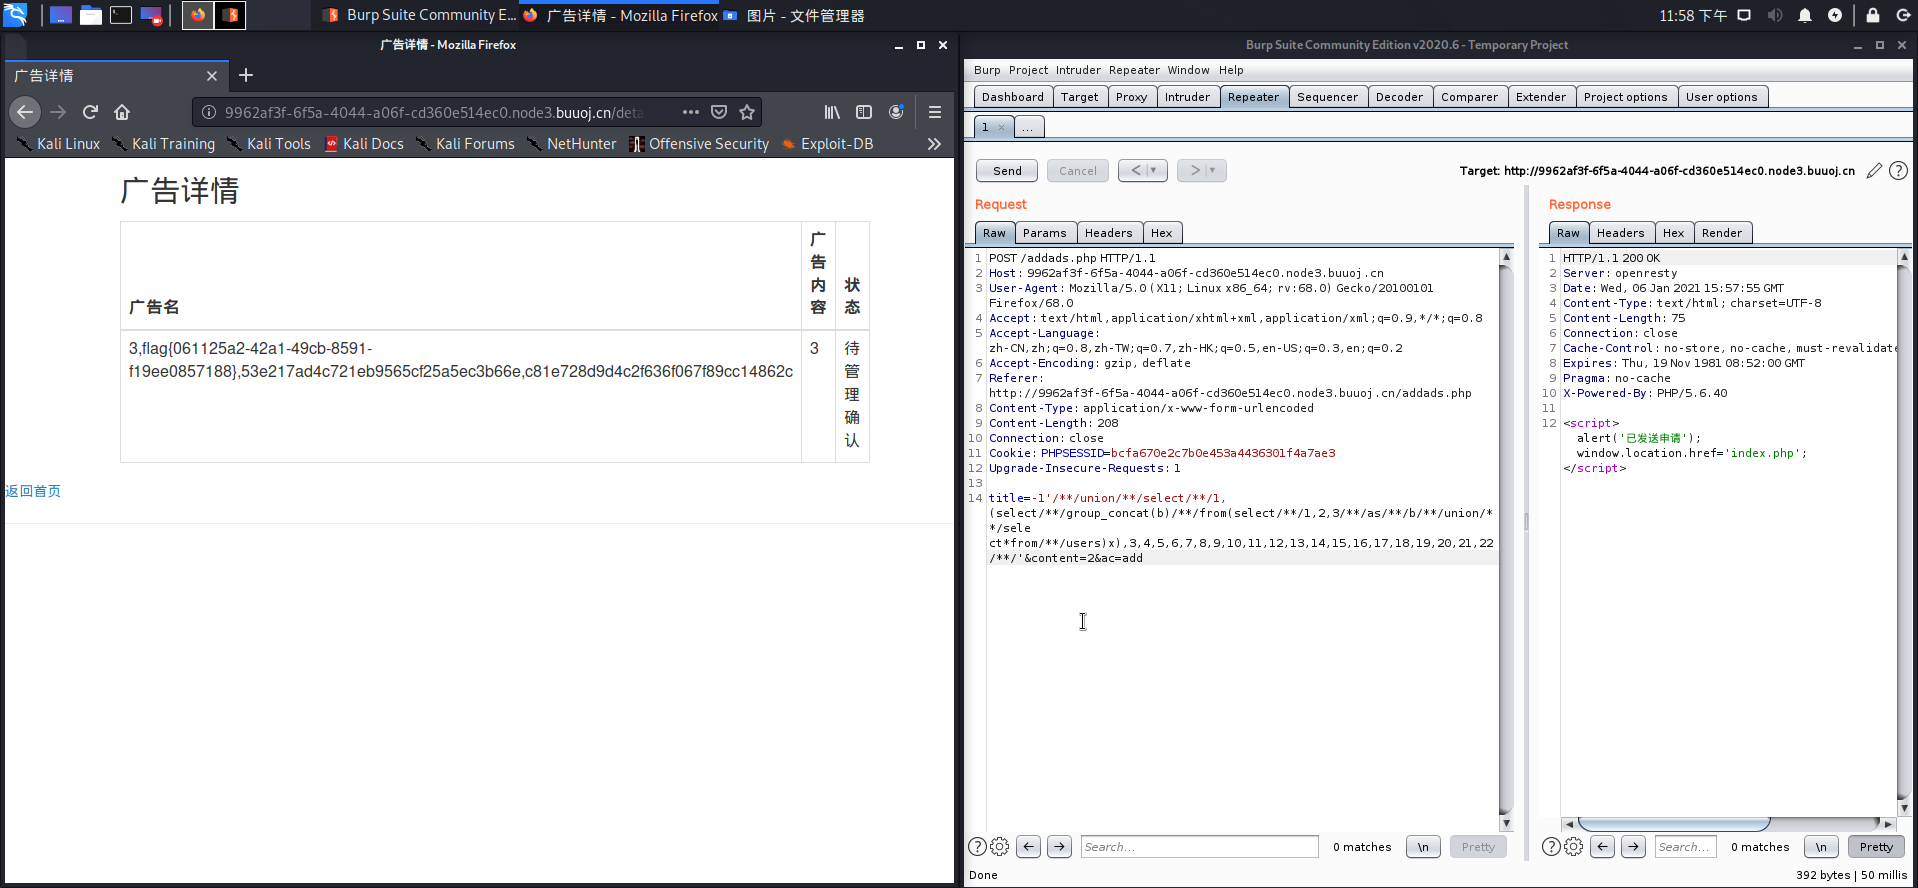Click the Firefox forward arrow button
Screen dimensions: 1918x888
(58, 112)
